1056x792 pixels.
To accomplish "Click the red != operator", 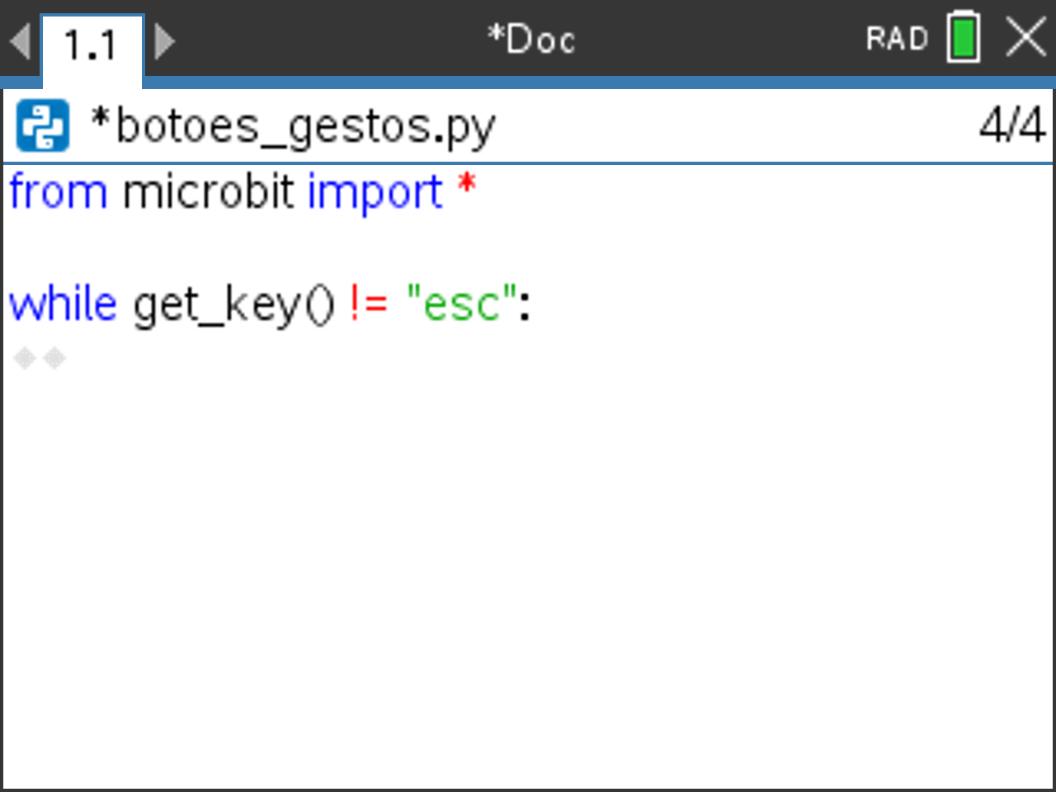I will 368,304.
